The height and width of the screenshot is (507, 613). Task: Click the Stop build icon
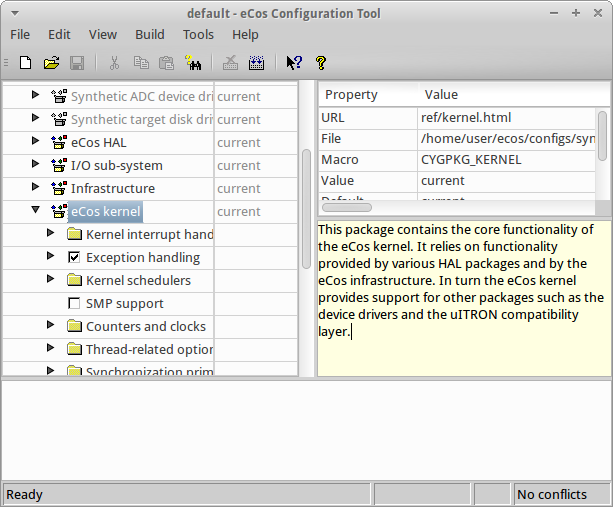[x=230, y=63]
